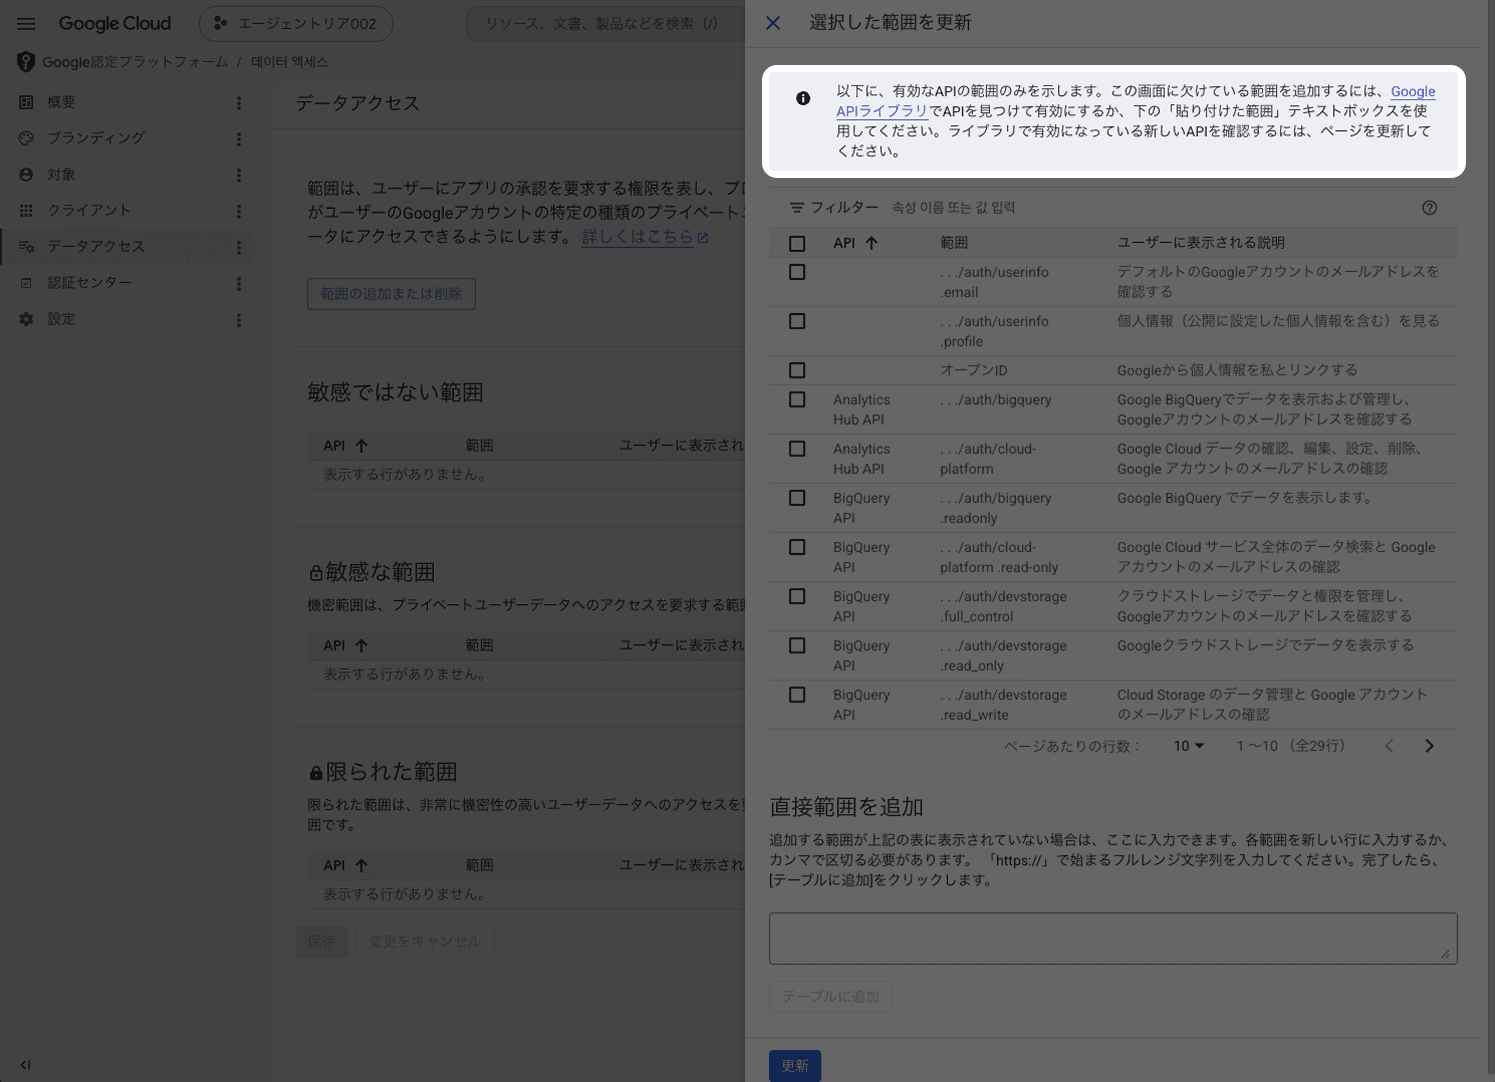Open more options for 認証センター
Screen dimensions: 1495x1082
(239, 284)
